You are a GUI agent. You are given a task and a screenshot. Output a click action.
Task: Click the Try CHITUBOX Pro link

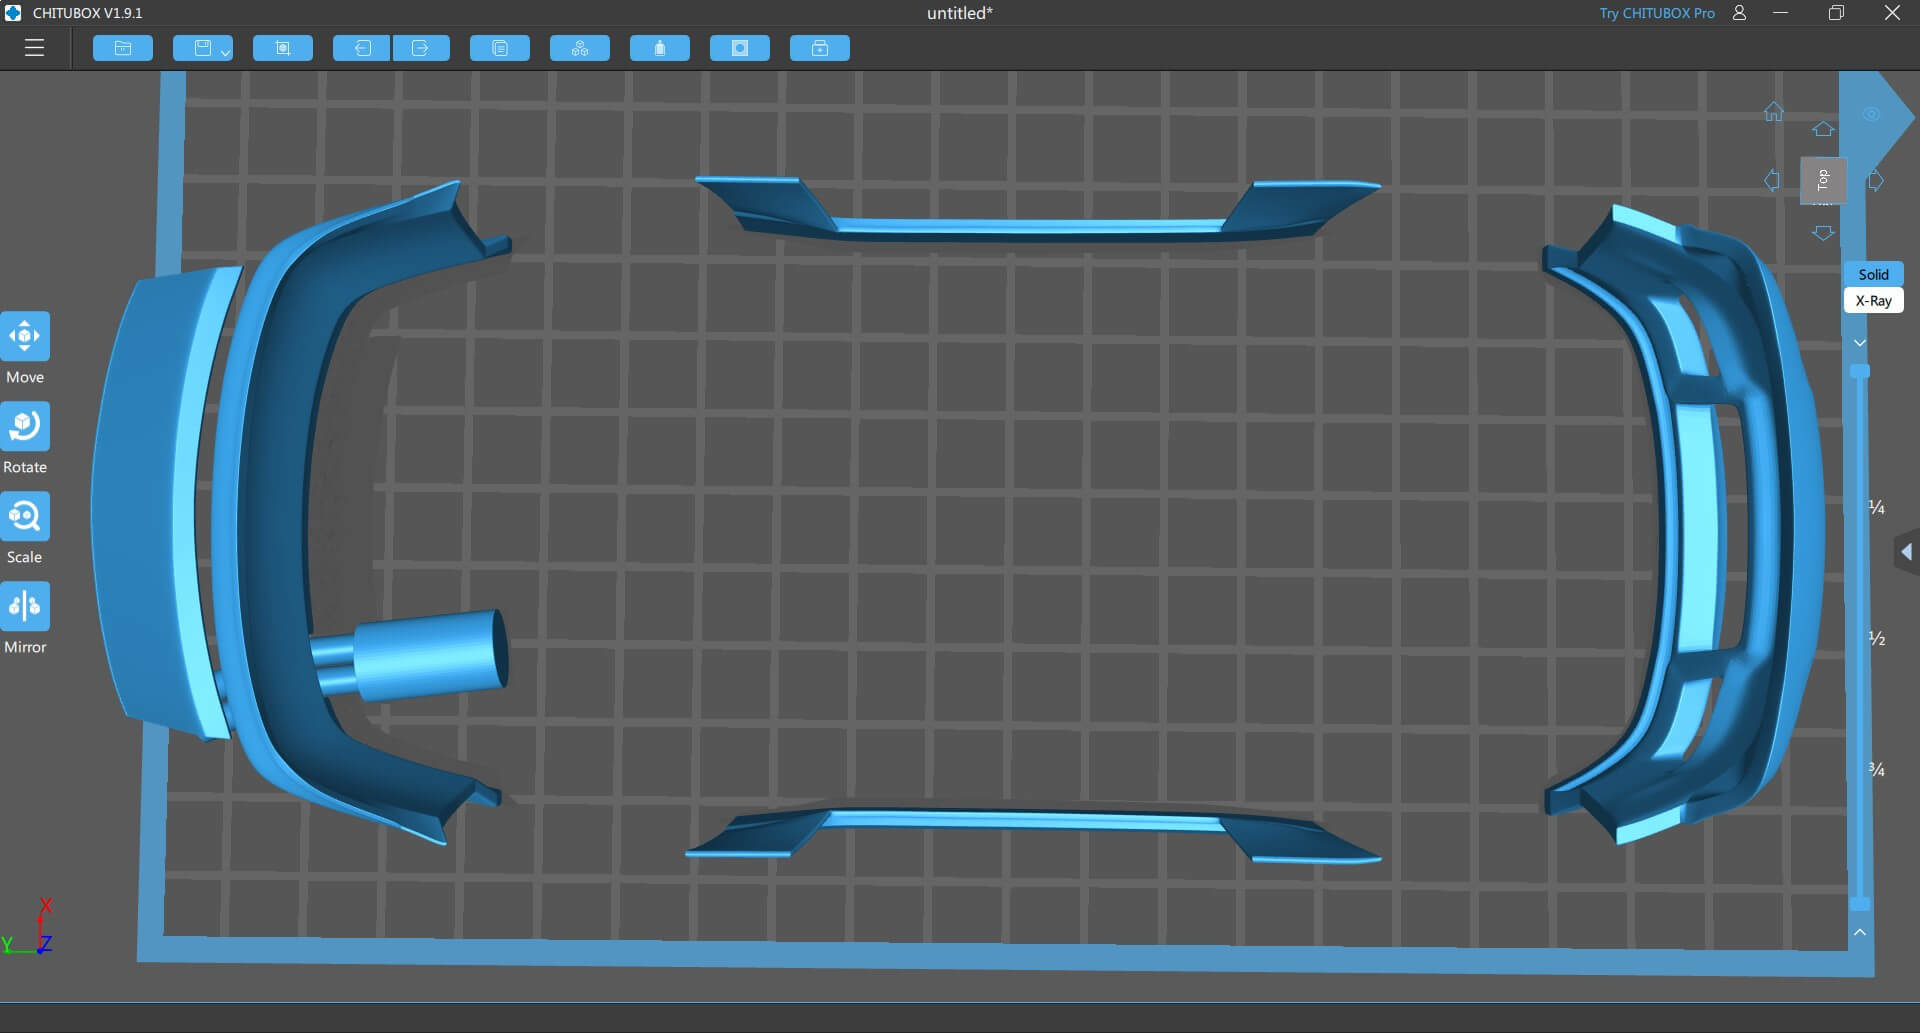click(x=1656, y=13)
